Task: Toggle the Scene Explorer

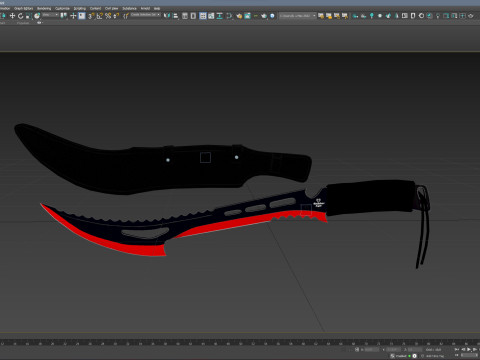Action: tap(185, 16)
